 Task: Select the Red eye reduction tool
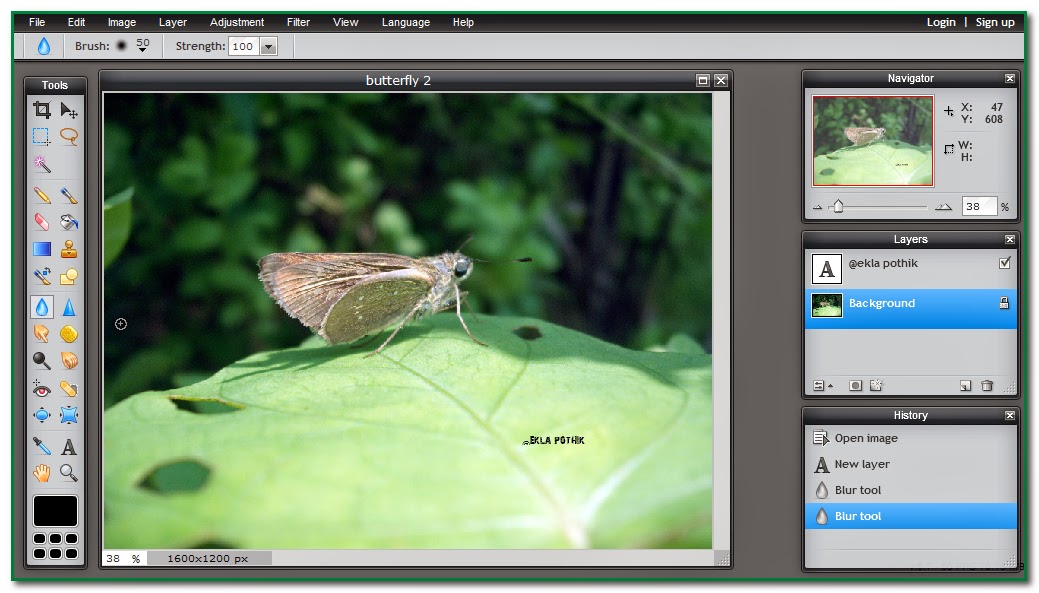42,388
